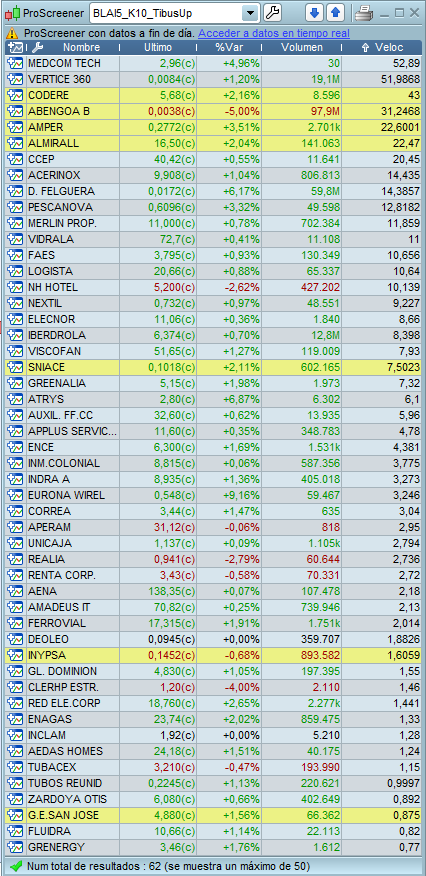The height and width of the screenshot is (876, 426).
Task: Open chart icon for UNICAJA
Action: point(14,544)
